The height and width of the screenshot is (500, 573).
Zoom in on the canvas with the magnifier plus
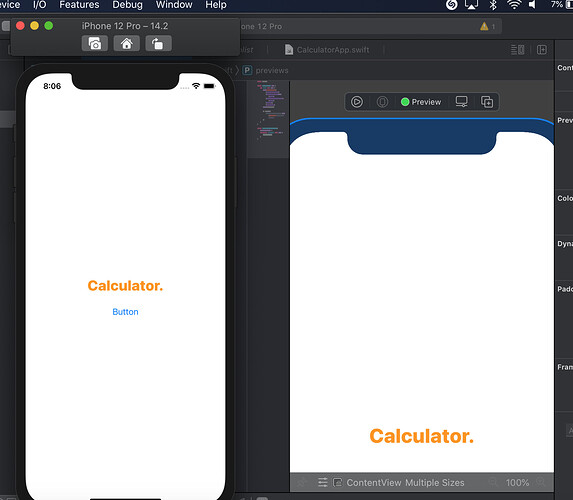coord(541,482)
